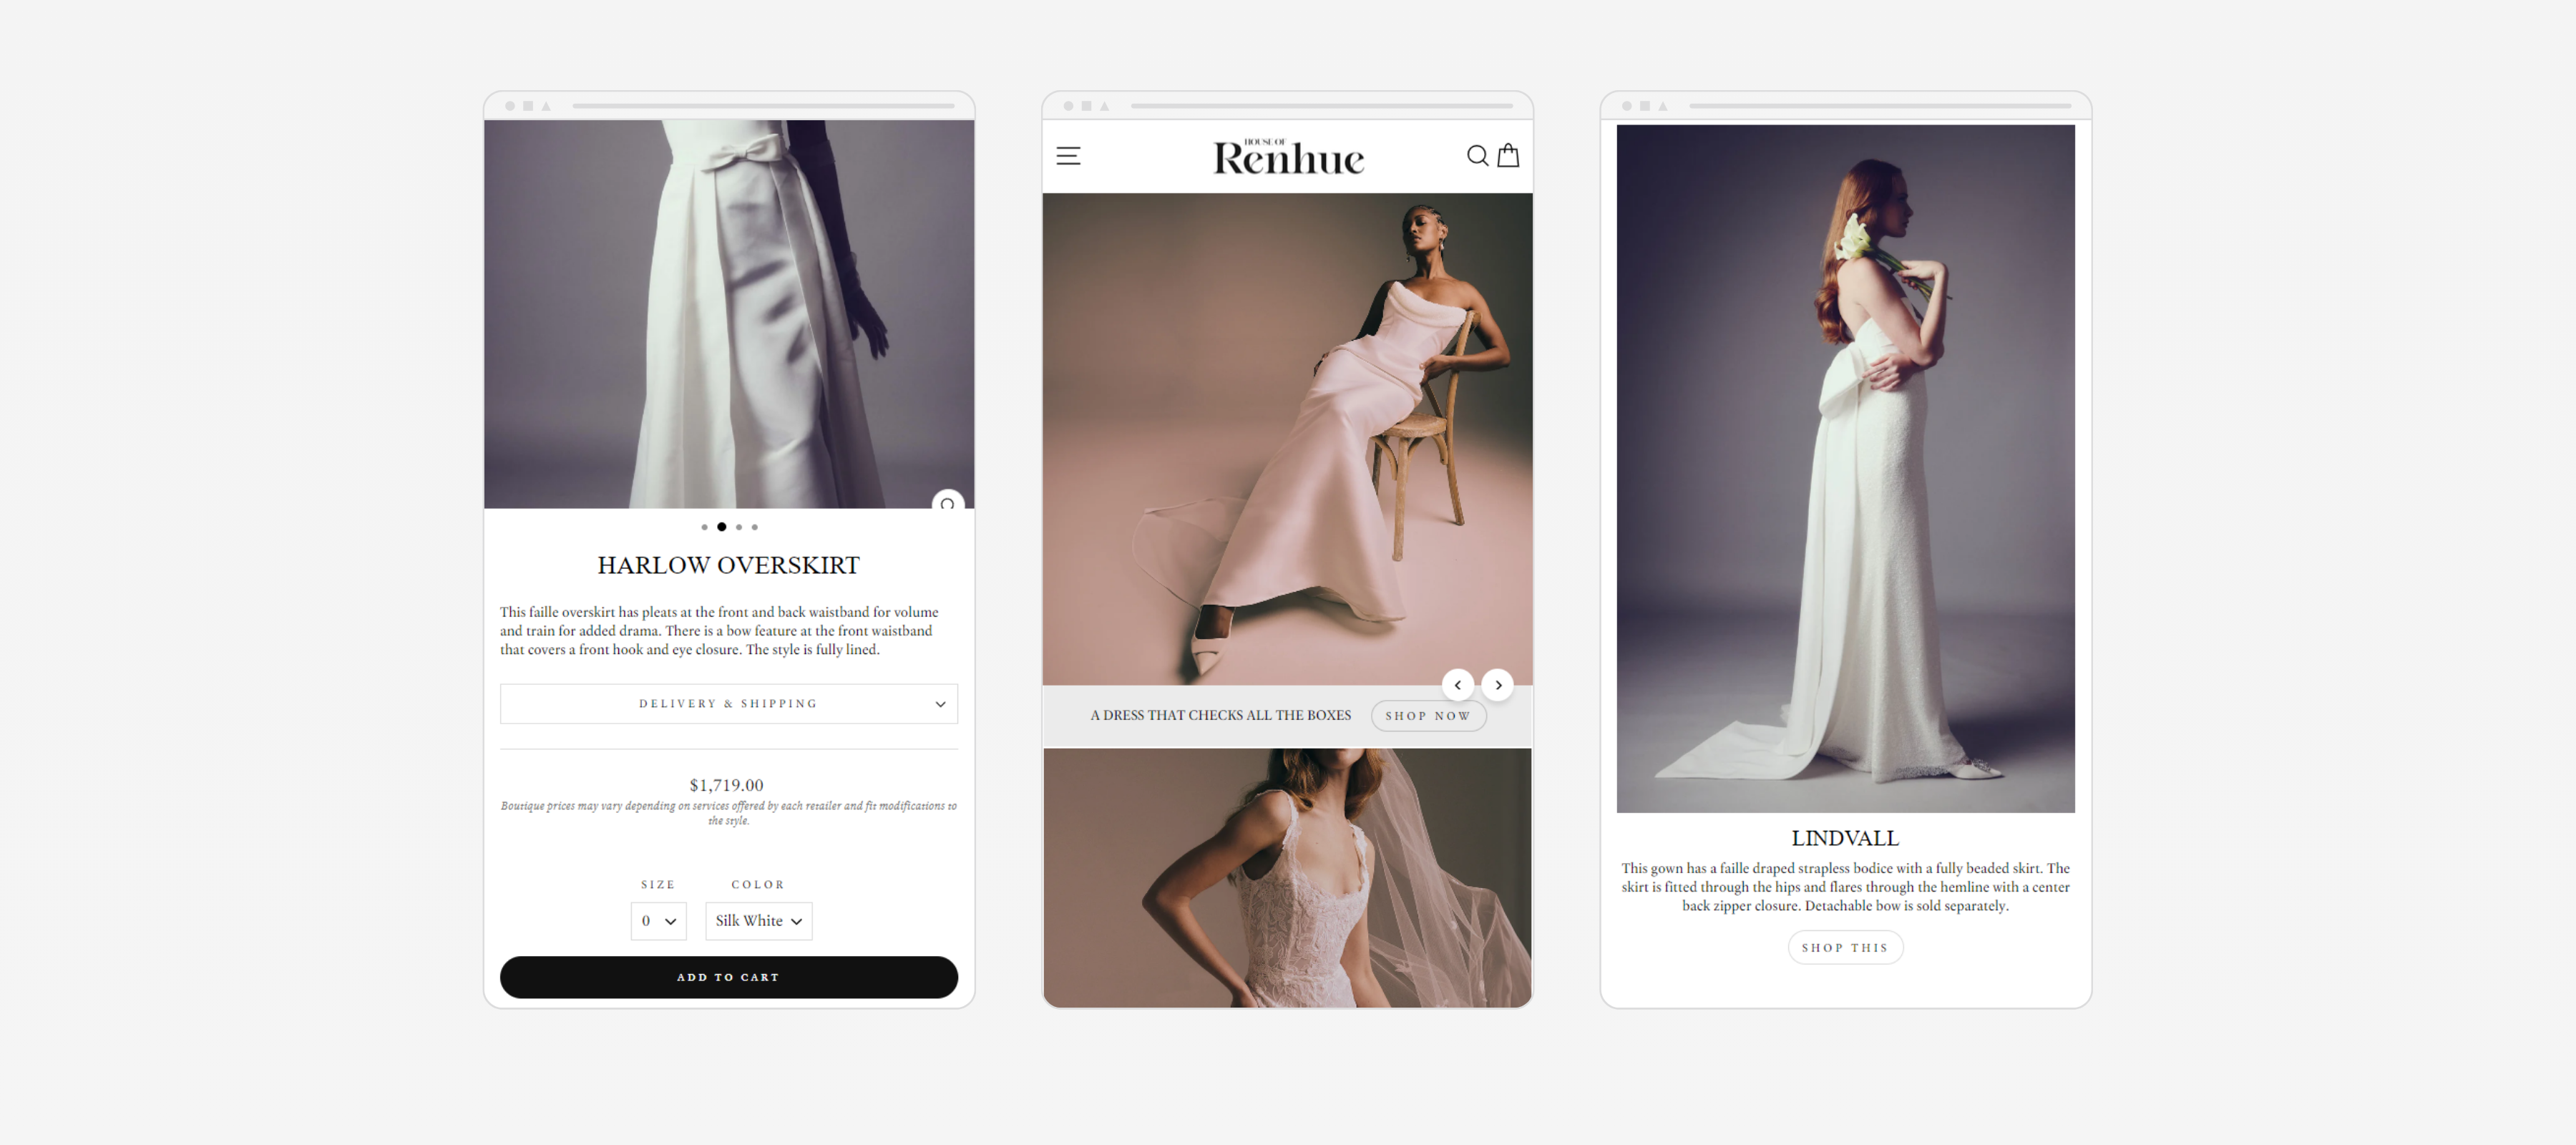Click the search magnifier icon
Image resolution: width=2576 pixels, height=1145 pixels.
coord(1477,156)
